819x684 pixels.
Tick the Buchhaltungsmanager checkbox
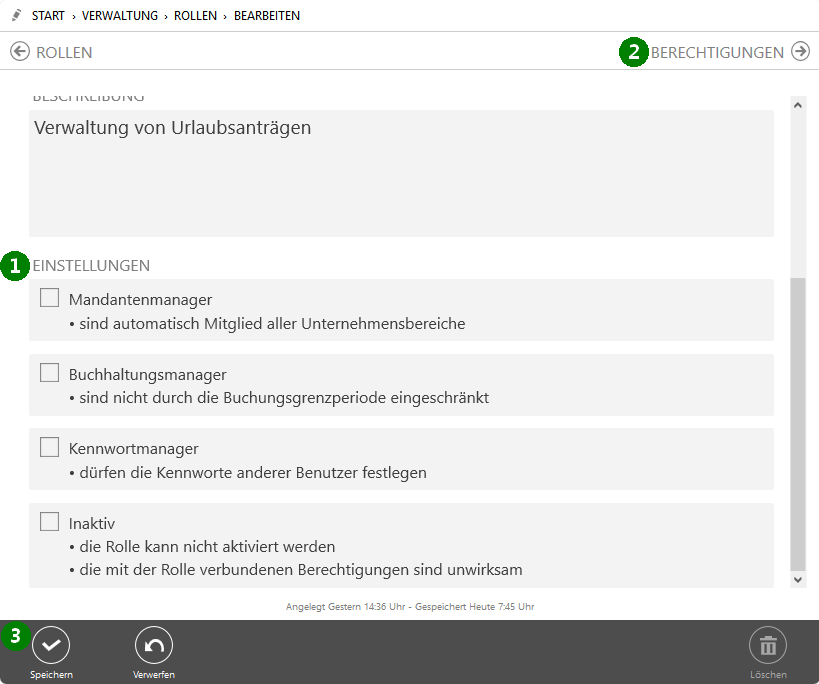pos(50,373)
